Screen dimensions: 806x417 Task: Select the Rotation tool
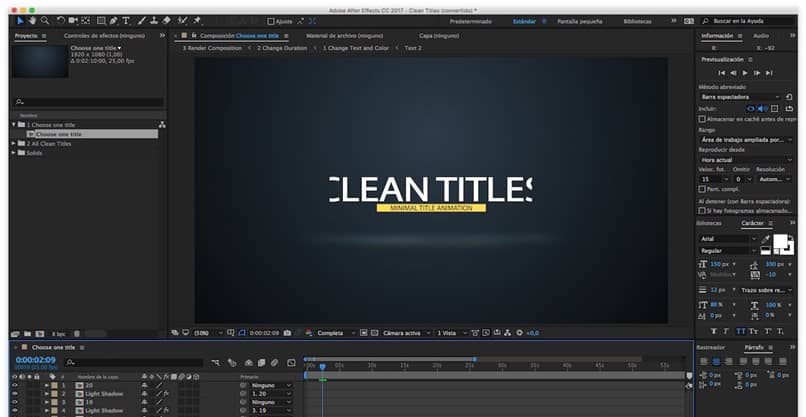61,21
